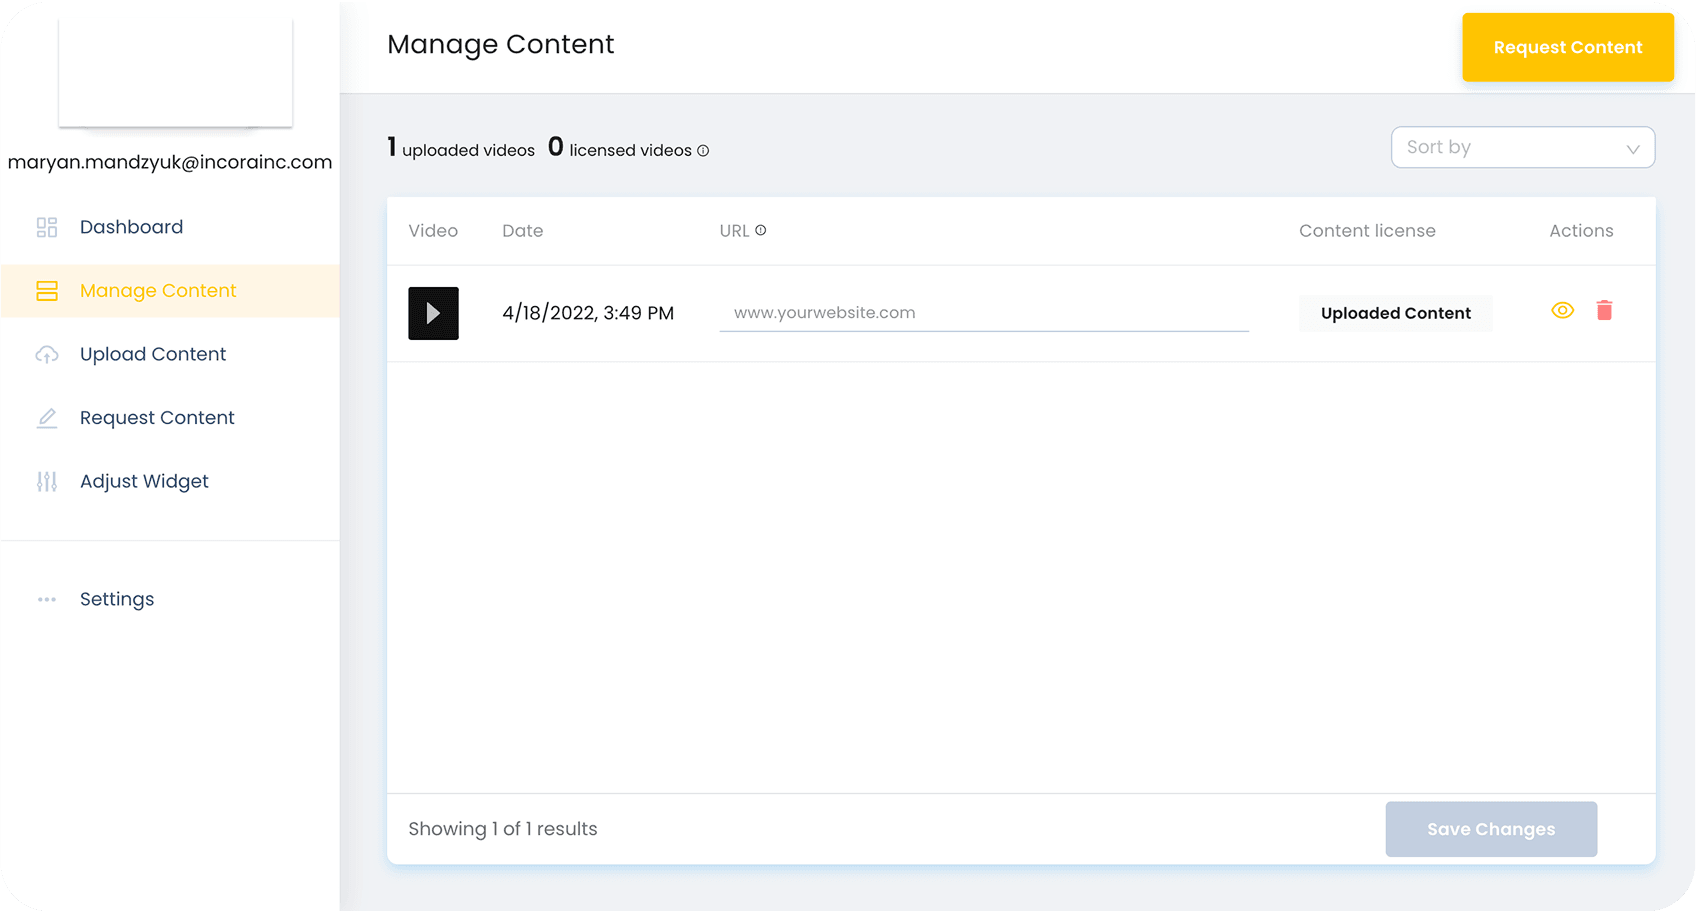Click info icon next to licensed videos
Image resolution: width=1696 pixels, height=911 pixels.
click(703, 151)
